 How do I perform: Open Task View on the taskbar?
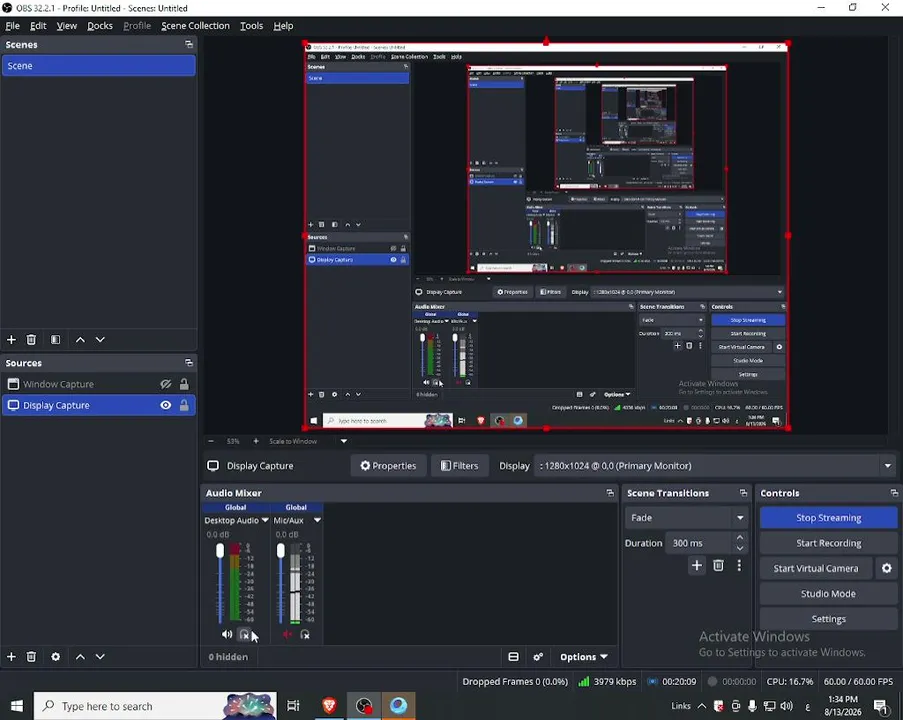(x=293, y=706)
